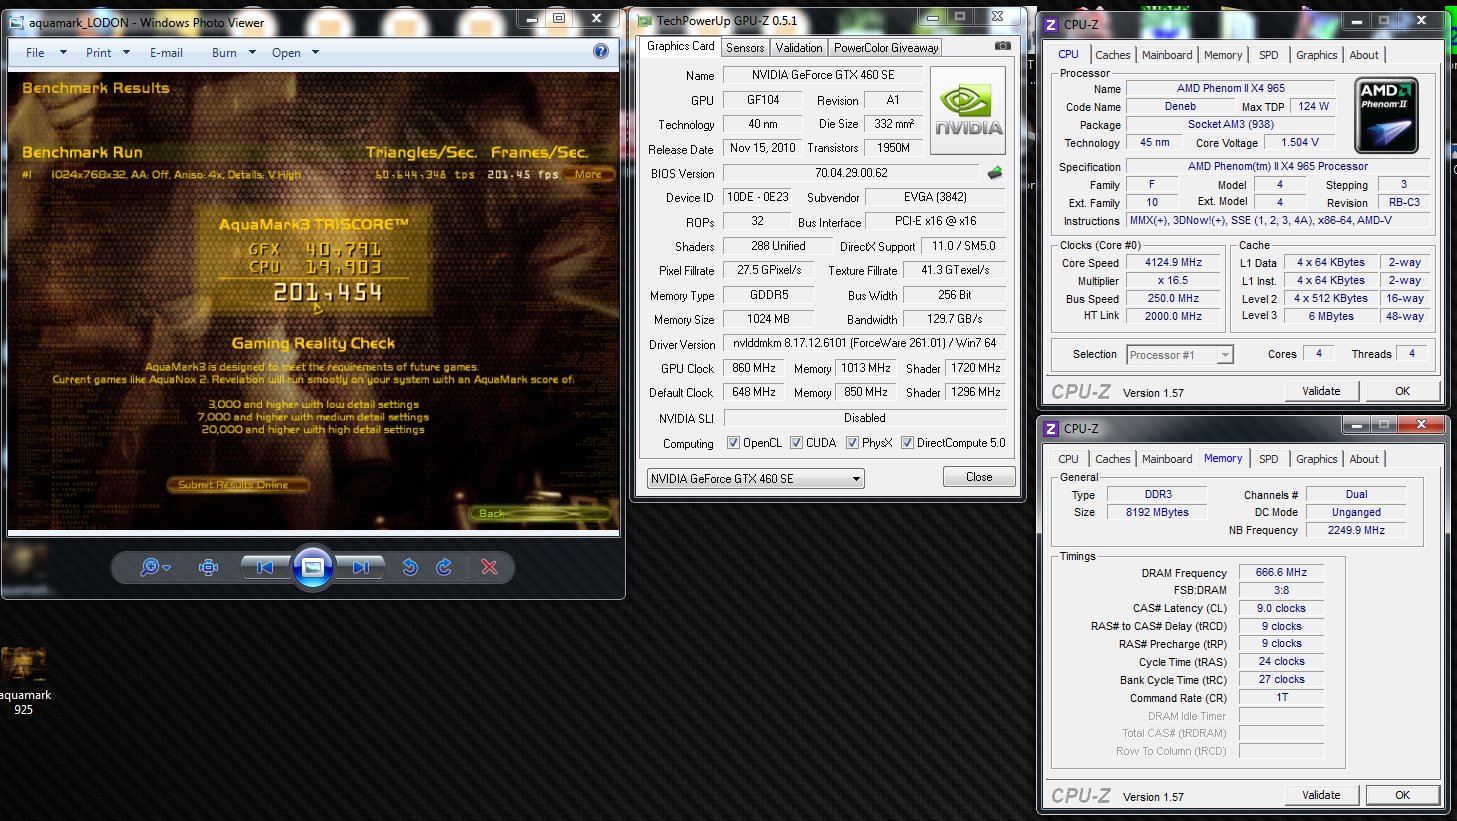Click the Driver Version field in GPU-Z

(864, 343)
